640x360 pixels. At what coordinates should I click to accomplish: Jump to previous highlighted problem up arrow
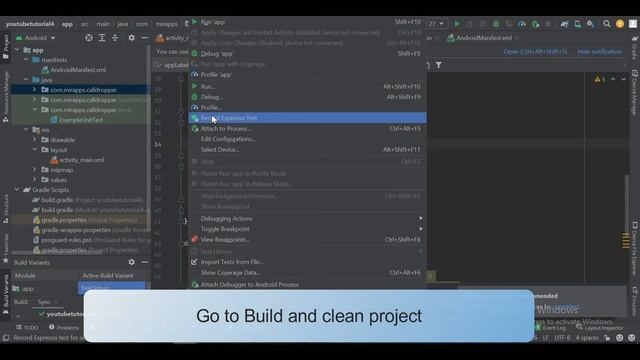[613, 79]
